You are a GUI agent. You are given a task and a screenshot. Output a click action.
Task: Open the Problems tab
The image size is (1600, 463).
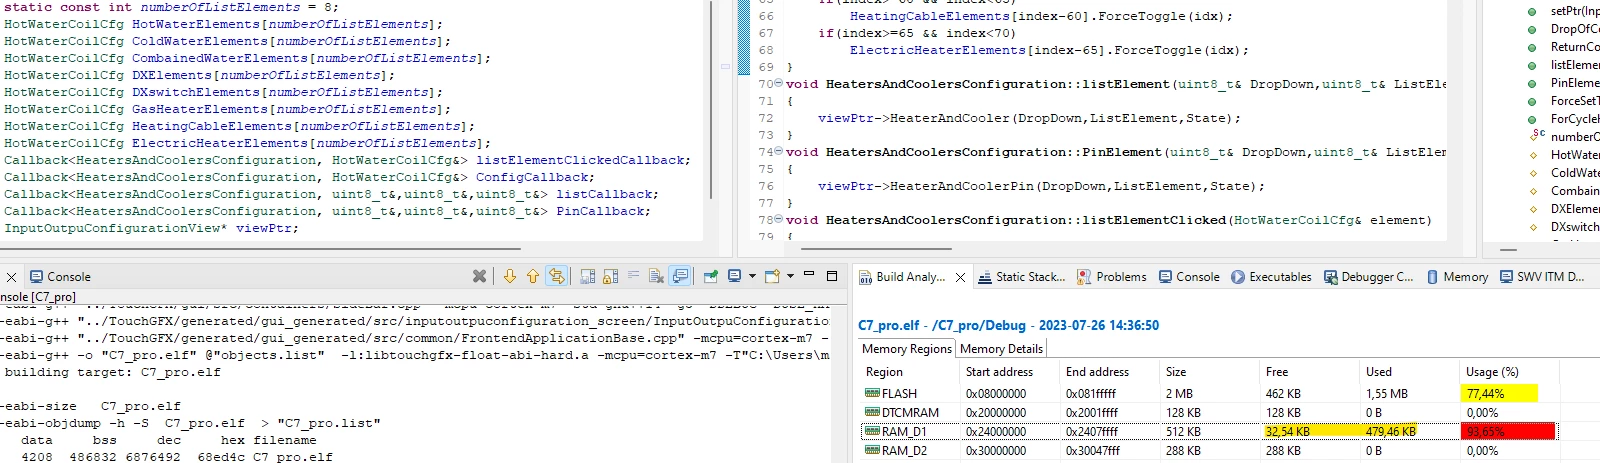tap(1112, 277)
